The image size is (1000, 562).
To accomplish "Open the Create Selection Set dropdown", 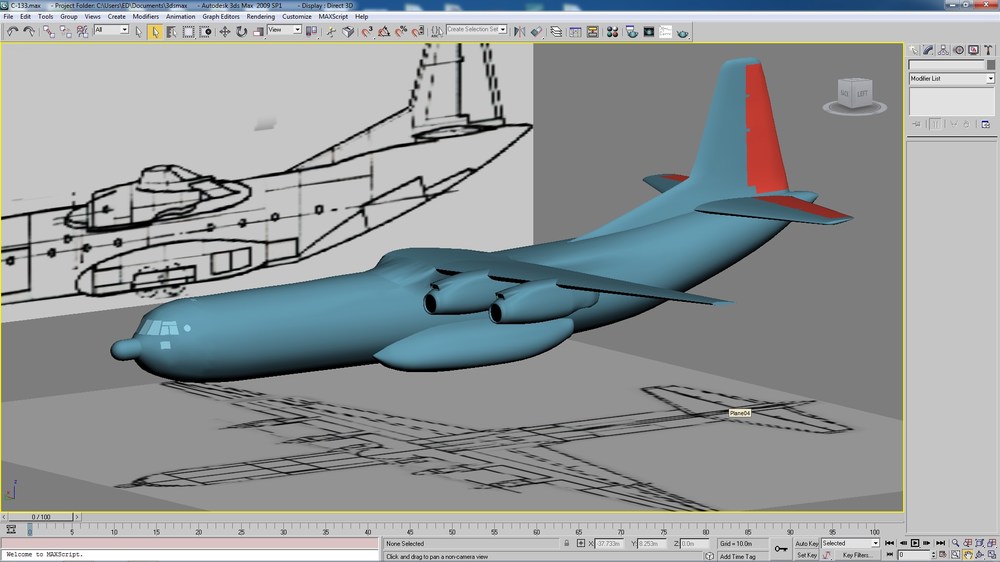I will [476, 29].
